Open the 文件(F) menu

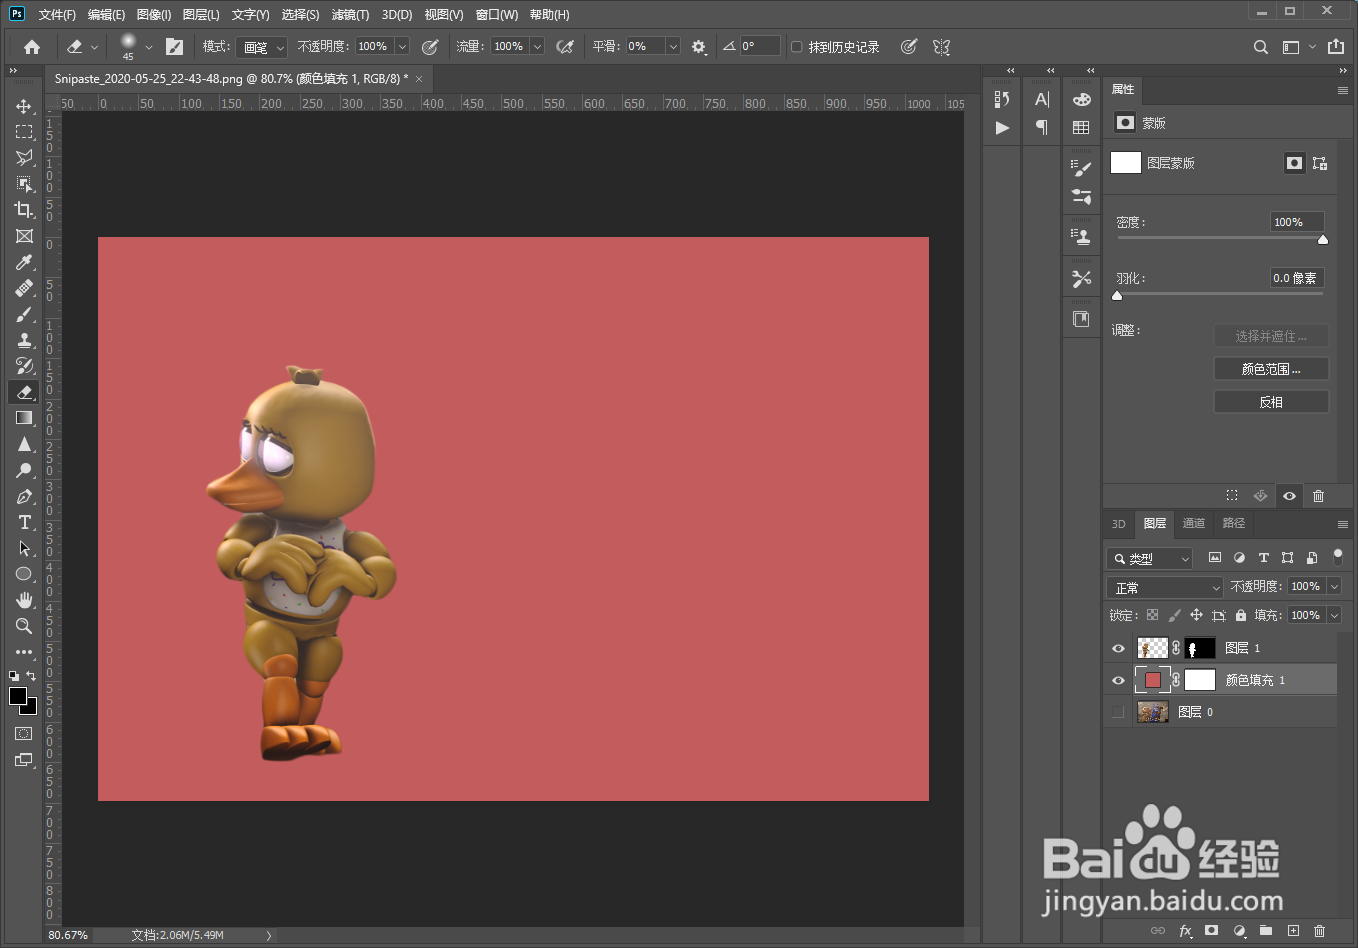click(57, 14)
